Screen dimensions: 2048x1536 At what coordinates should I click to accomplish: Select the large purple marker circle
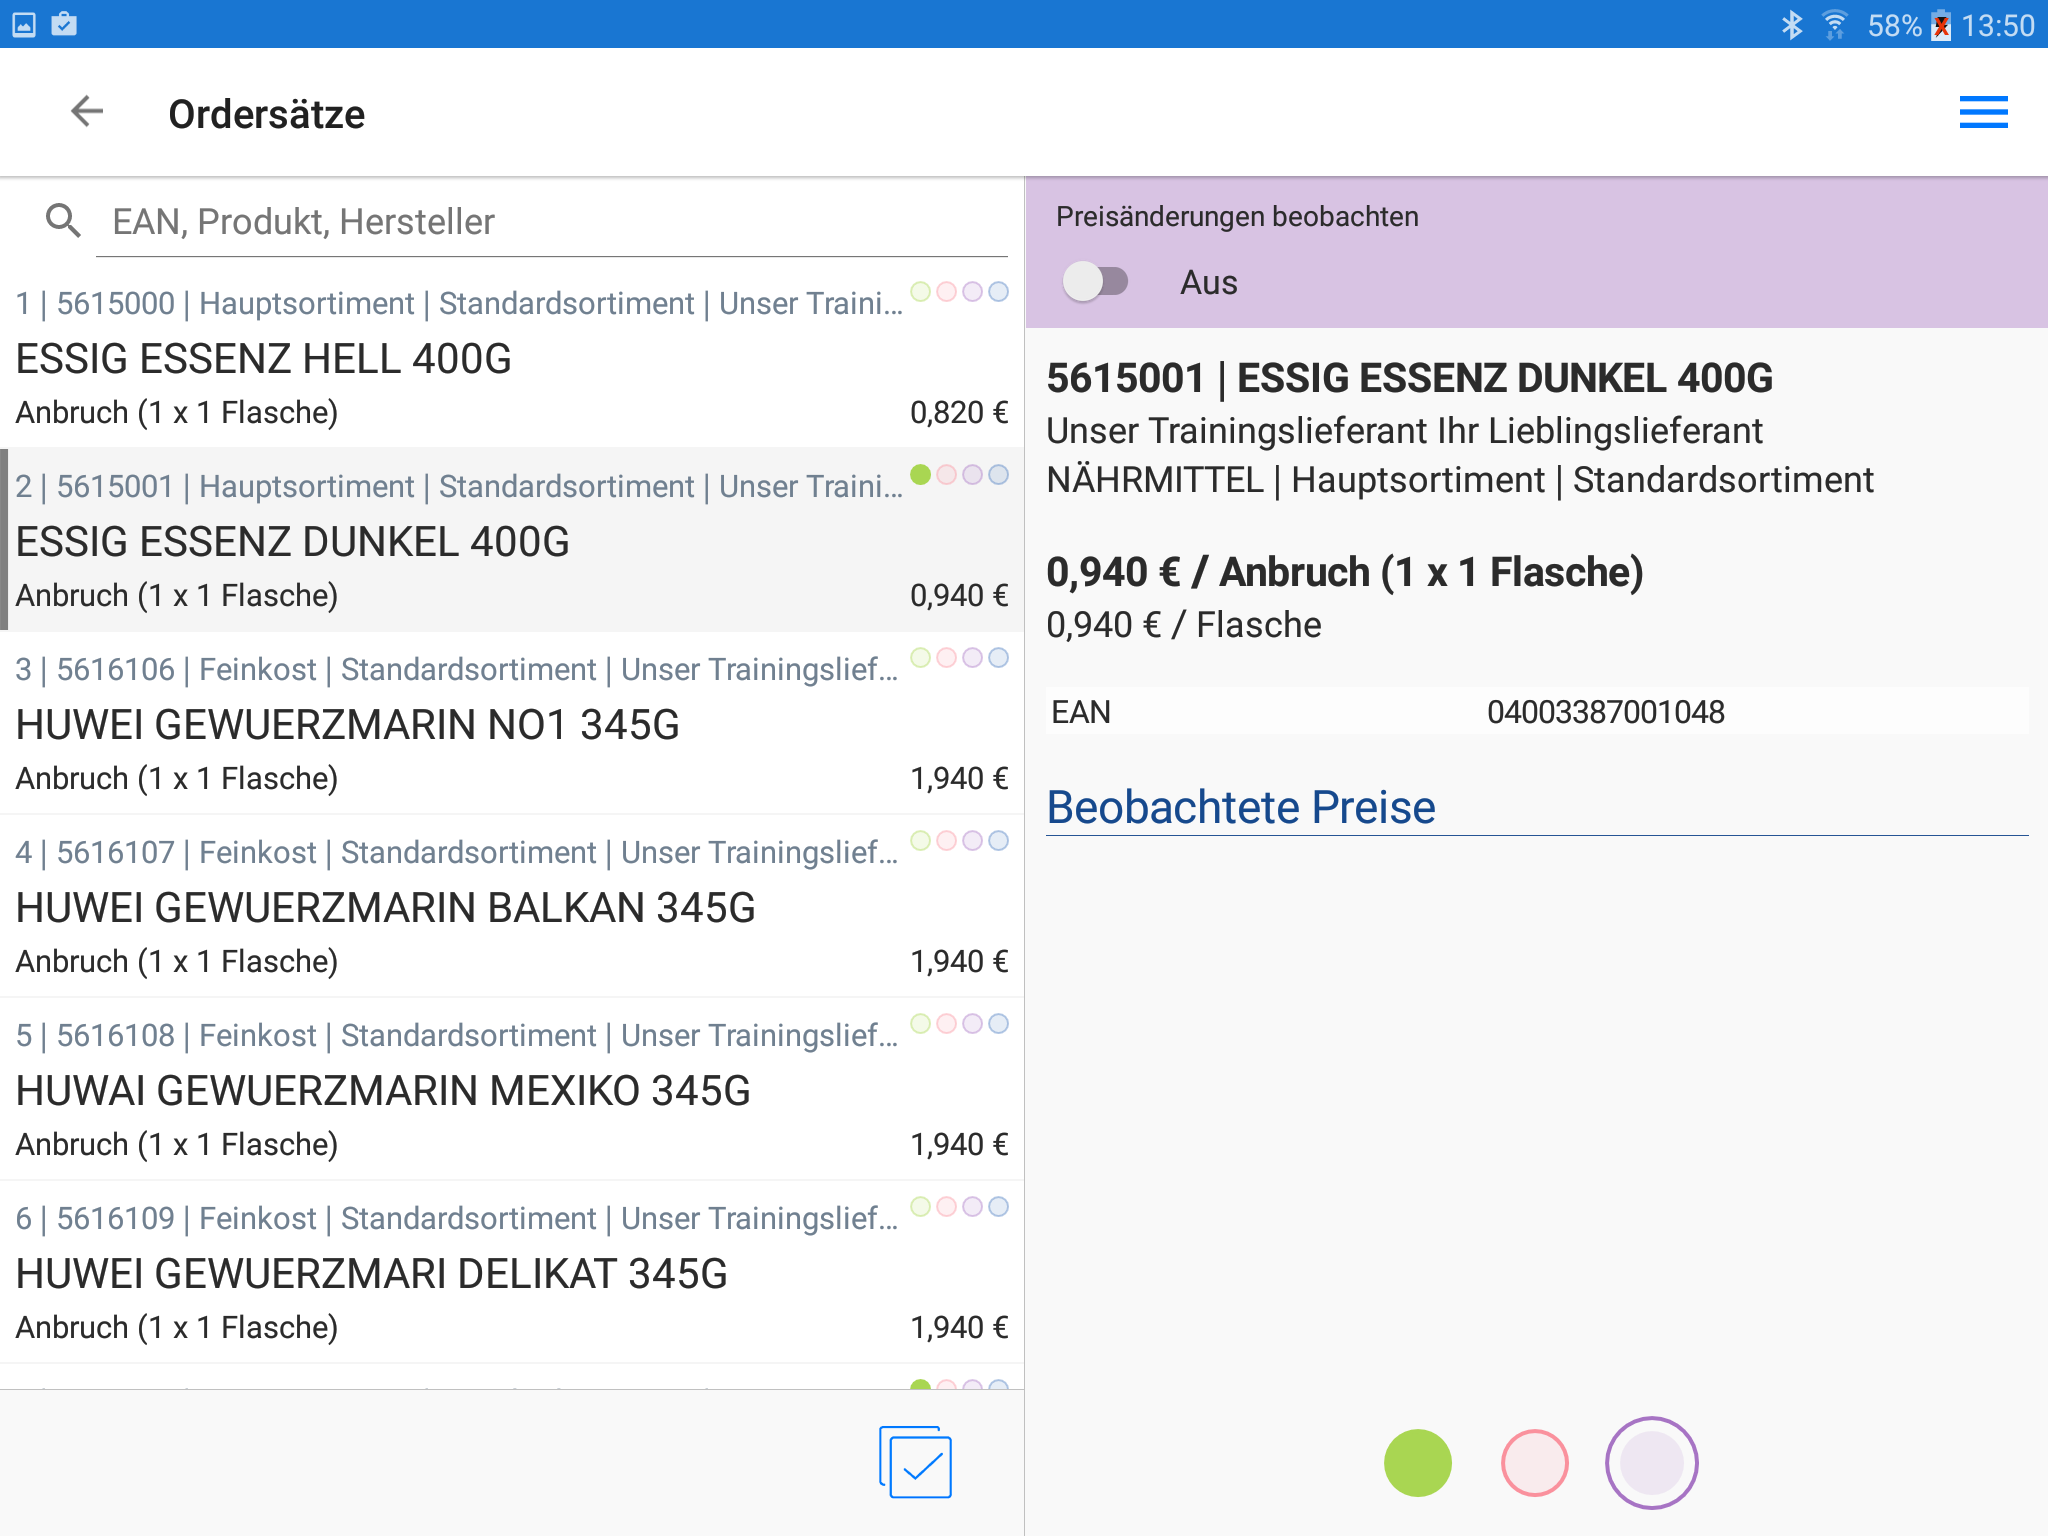tap(1651, 1463)
